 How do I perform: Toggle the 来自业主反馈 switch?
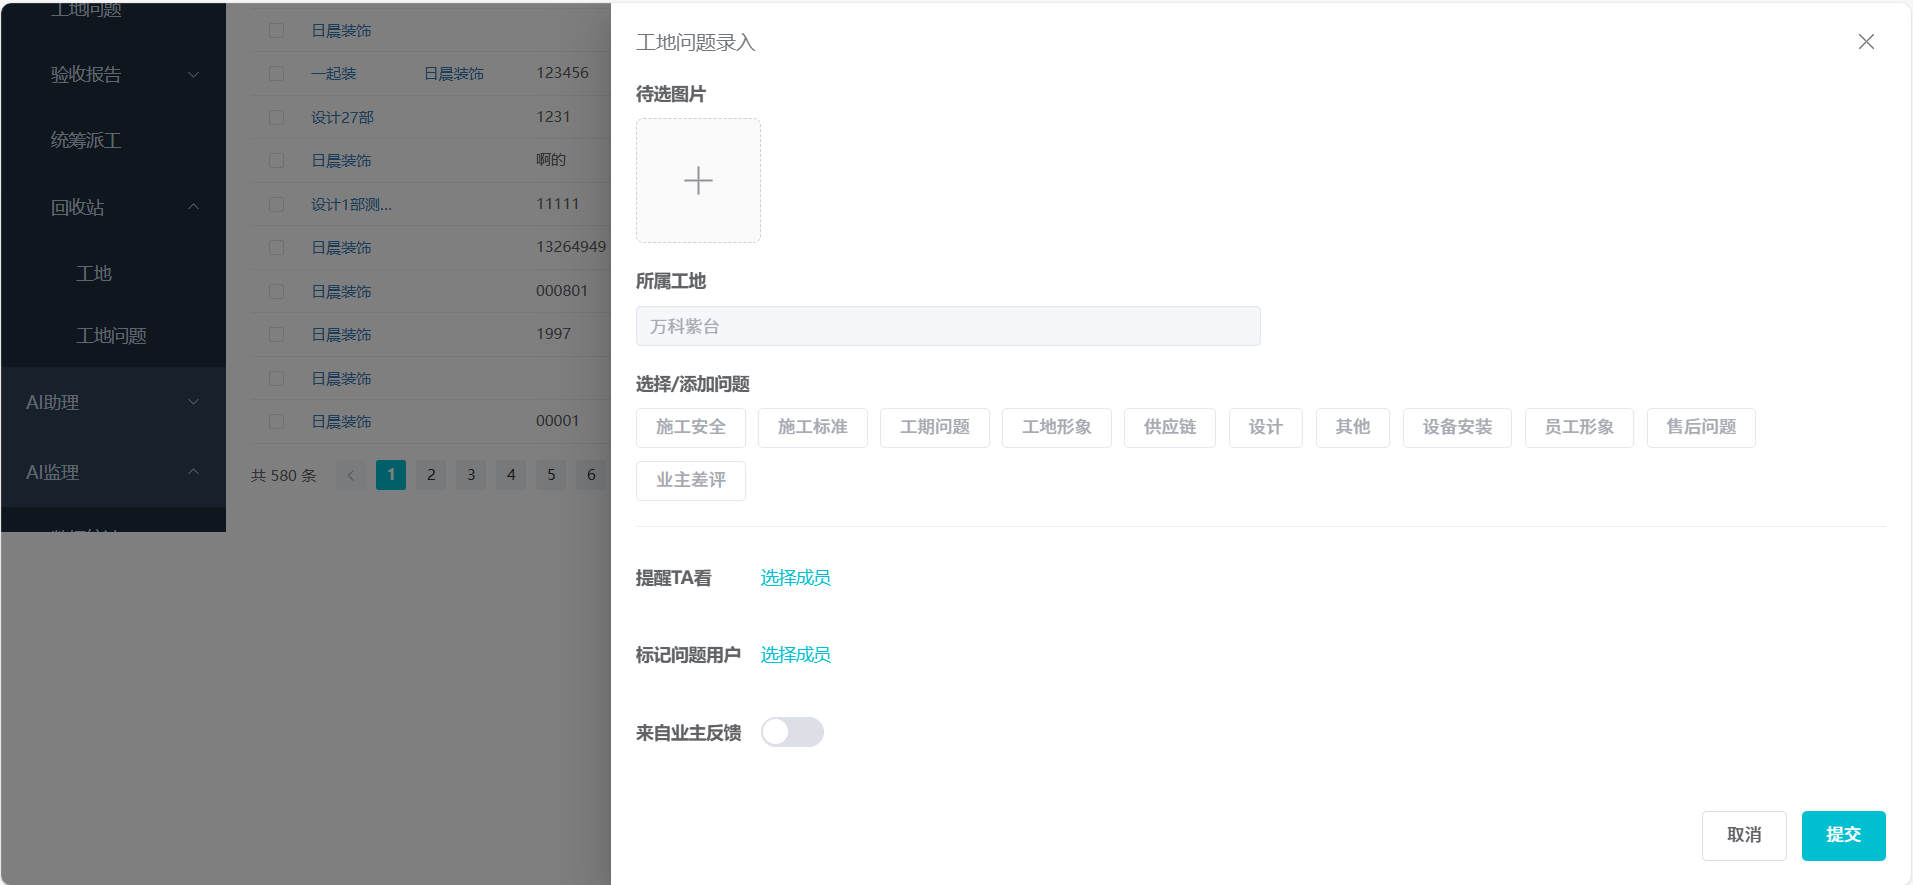792,732
